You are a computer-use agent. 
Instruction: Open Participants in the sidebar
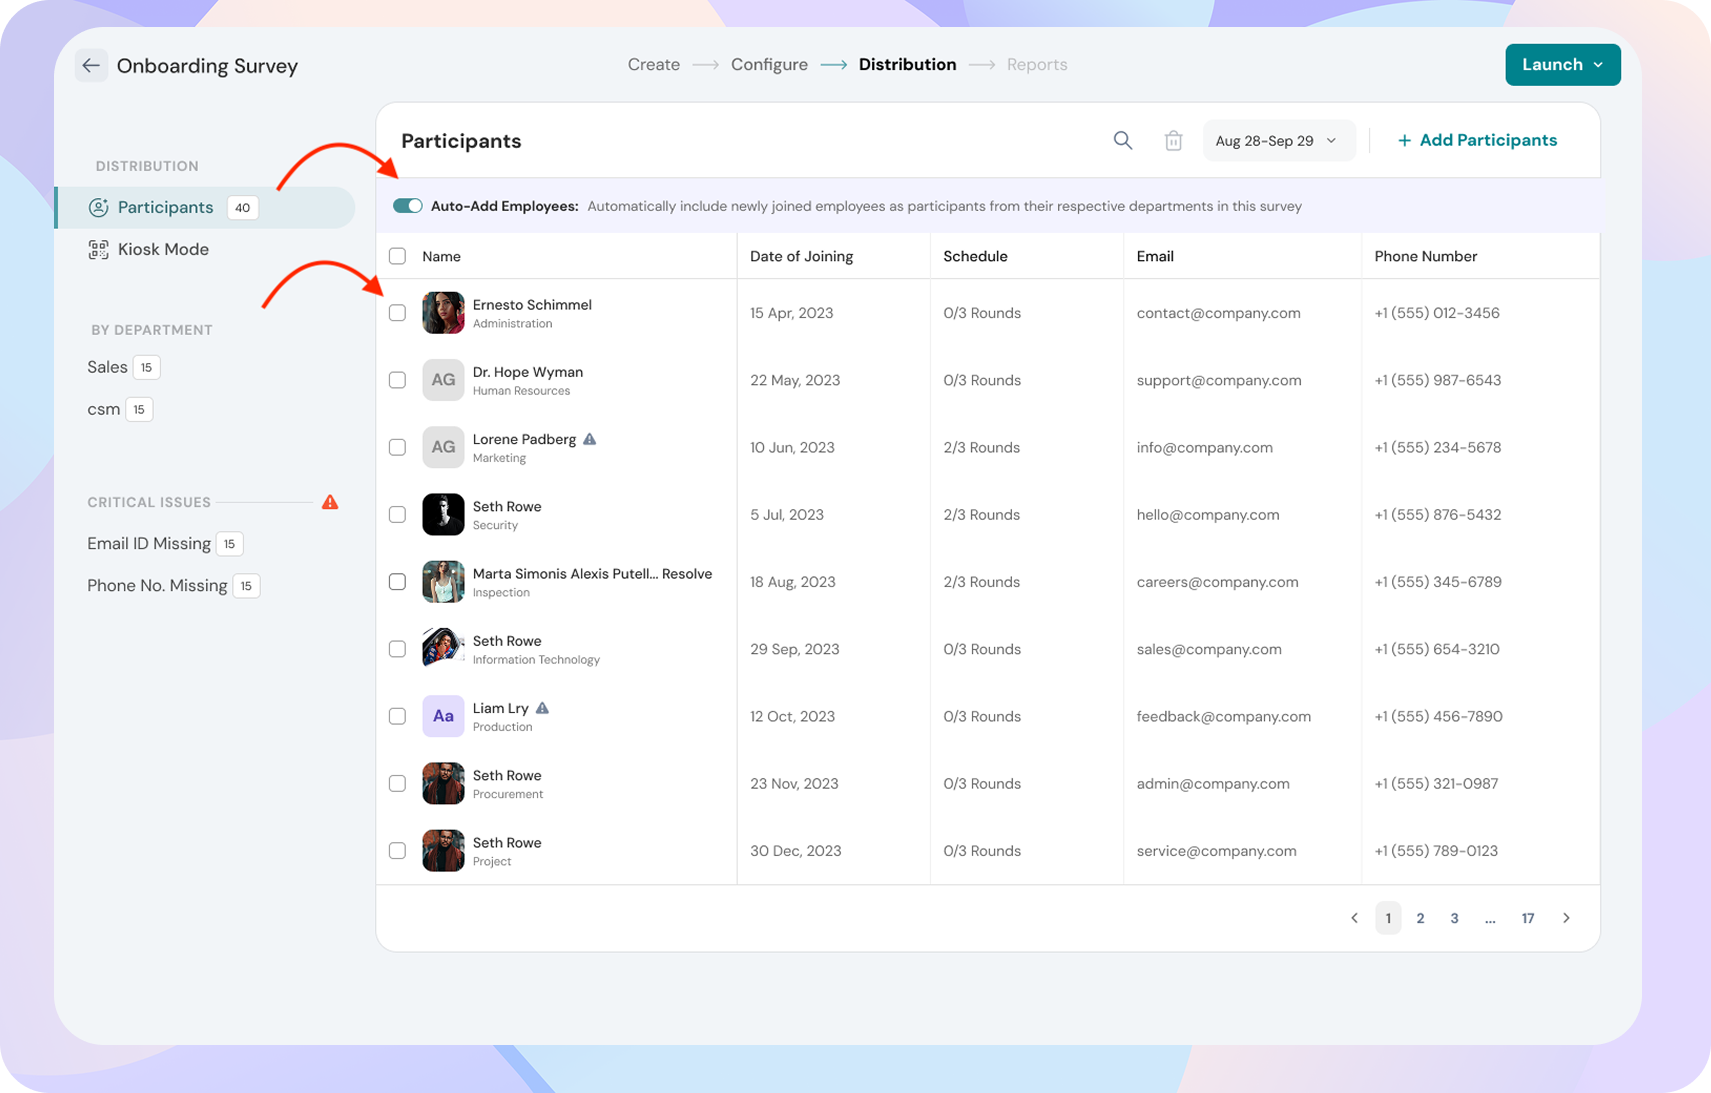pos(206,208)
